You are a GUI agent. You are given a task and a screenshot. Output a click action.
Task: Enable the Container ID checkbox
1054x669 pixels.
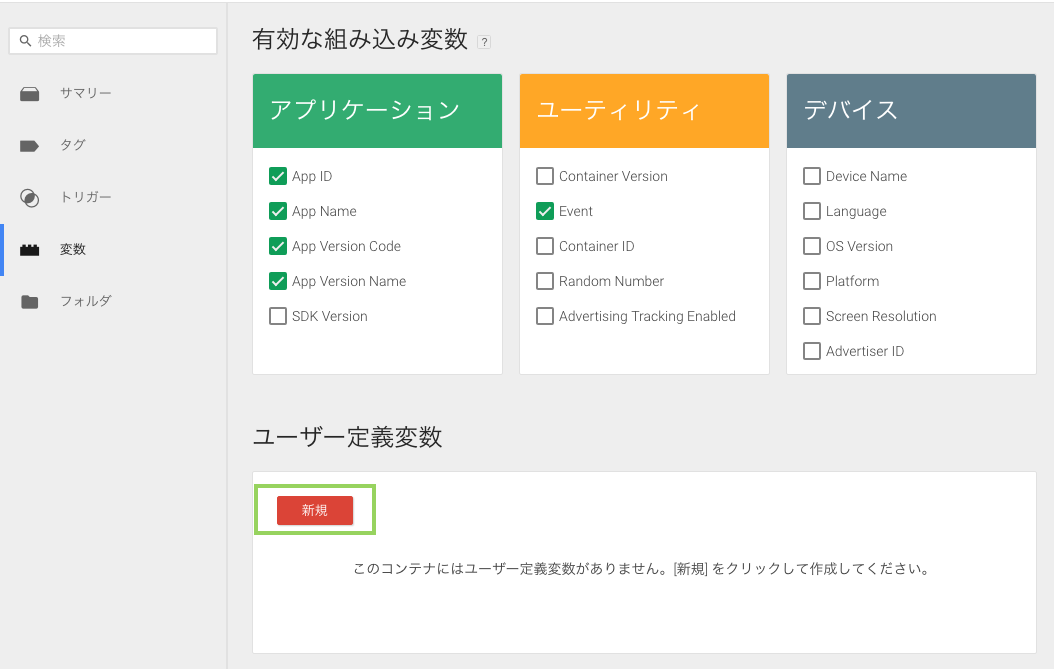click(544, 246)
